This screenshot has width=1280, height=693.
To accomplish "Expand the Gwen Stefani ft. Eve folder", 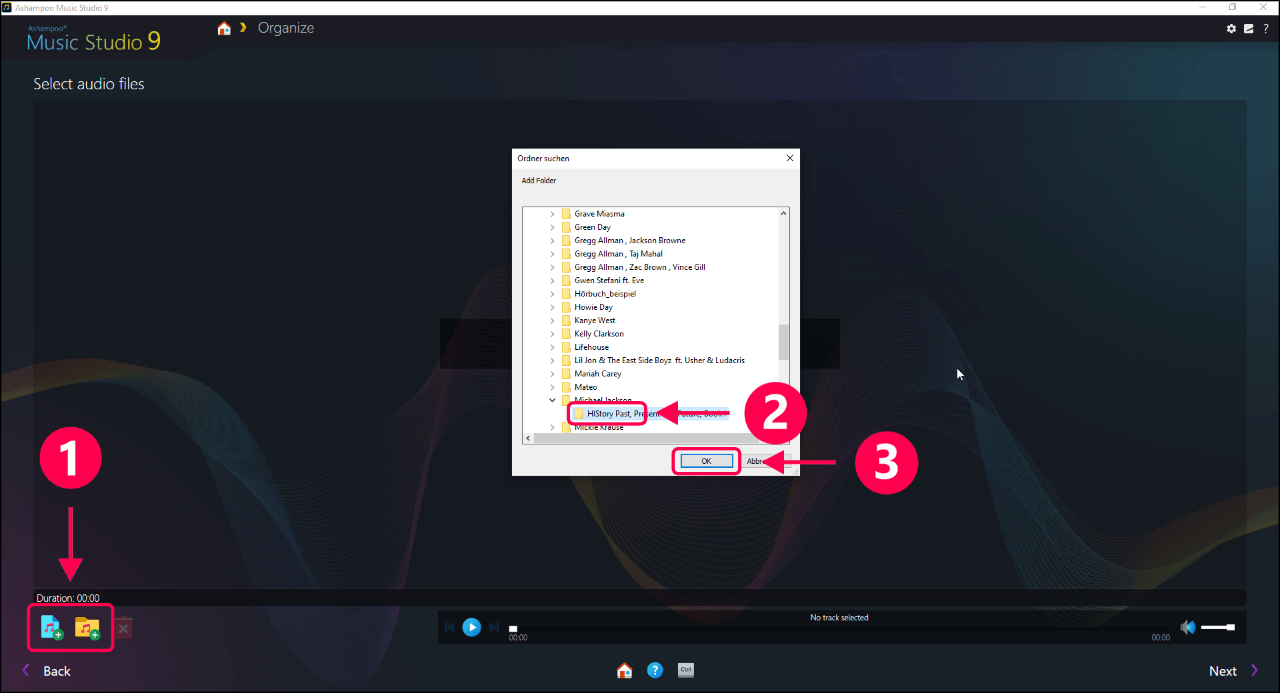I will (552, 280).
